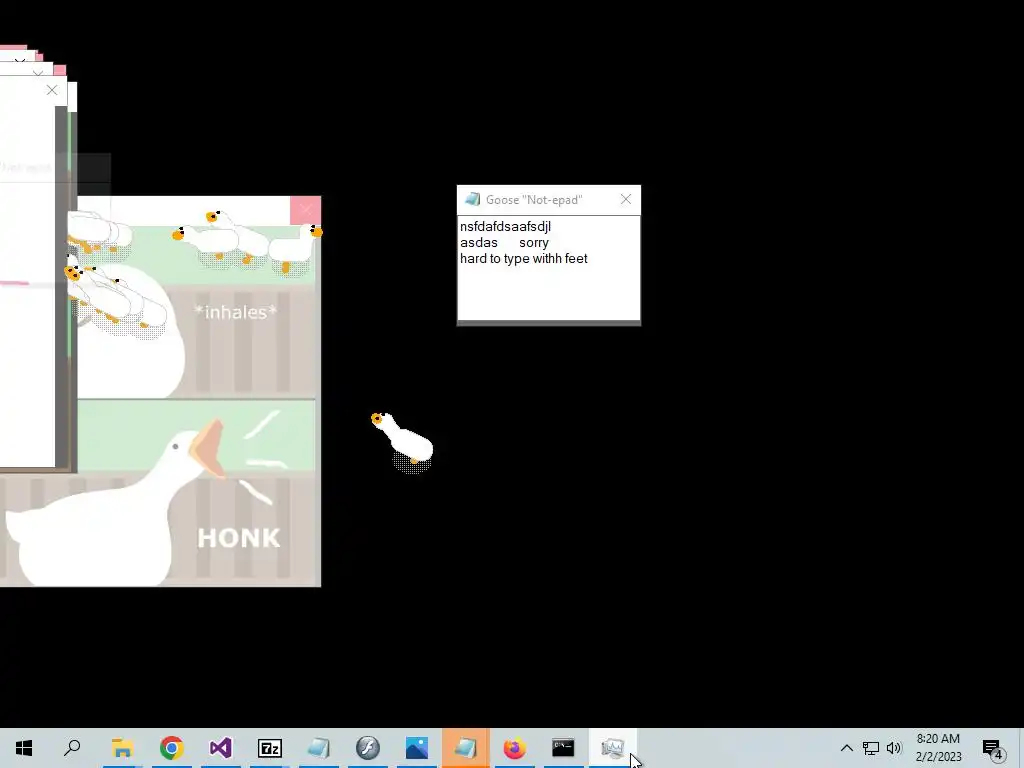This screenshot has height=768, width=1024.
Task: Open Task Manager taskbar icon
Action: [x=613, y=748]
